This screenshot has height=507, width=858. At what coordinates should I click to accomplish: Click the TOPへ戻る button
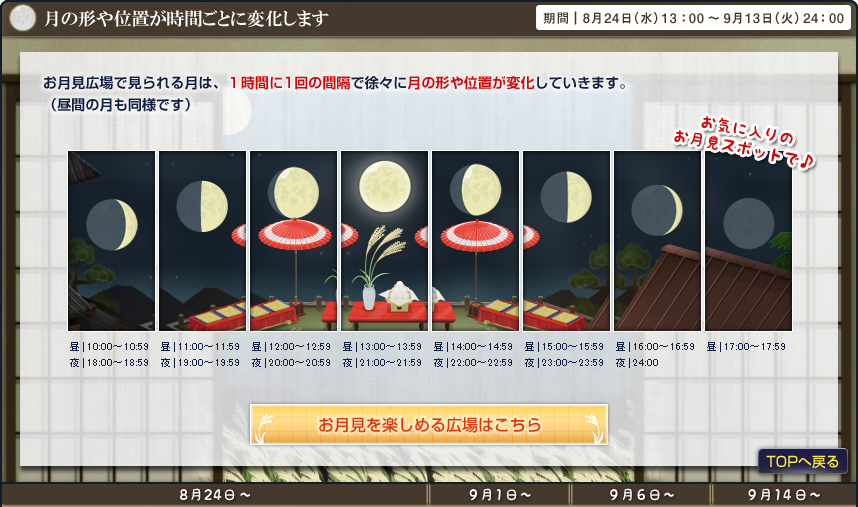tap(803, 461)
